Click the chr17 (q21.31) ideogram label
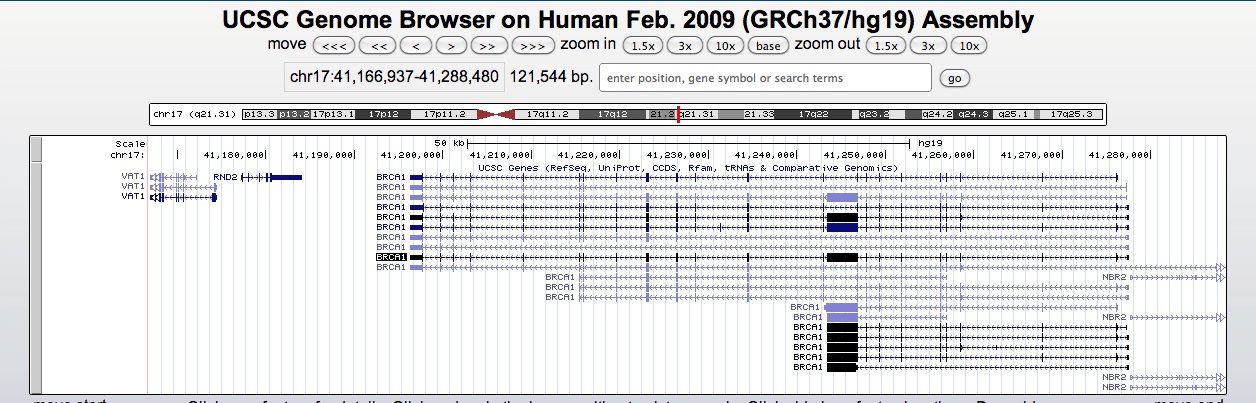Viewport: 1256px width, 403px height. (x=194, y=115)
